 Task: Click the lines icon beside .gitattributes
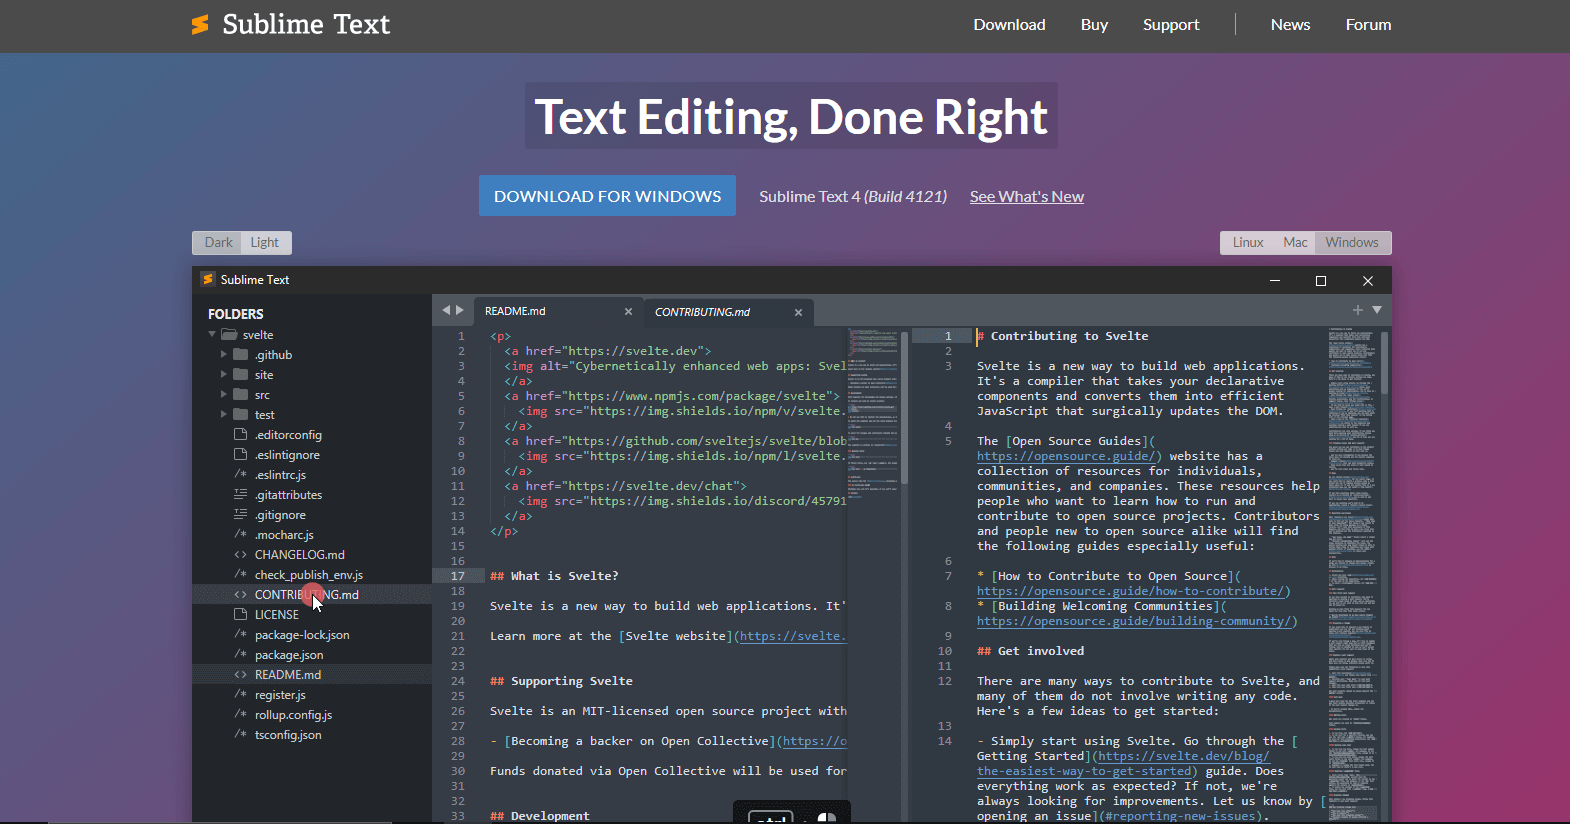click(x=240, y=494)
